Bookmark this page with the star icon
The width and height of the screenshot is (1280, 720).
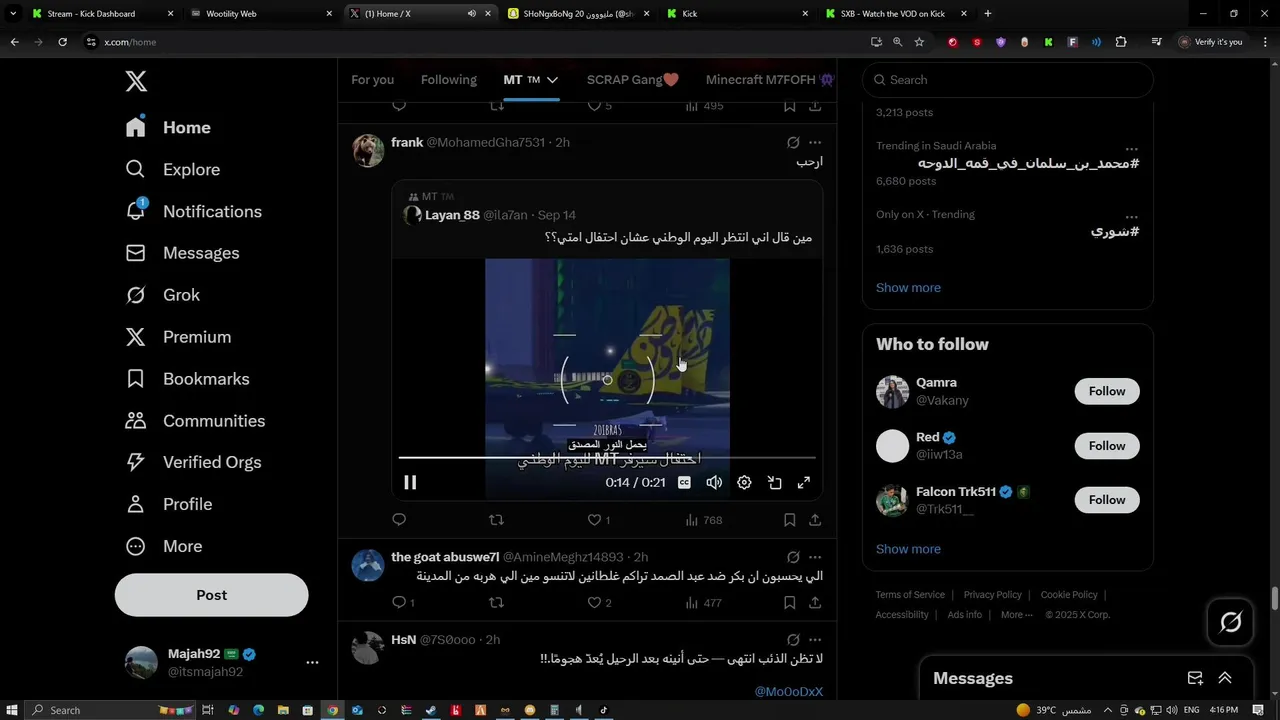click(919, 42)
